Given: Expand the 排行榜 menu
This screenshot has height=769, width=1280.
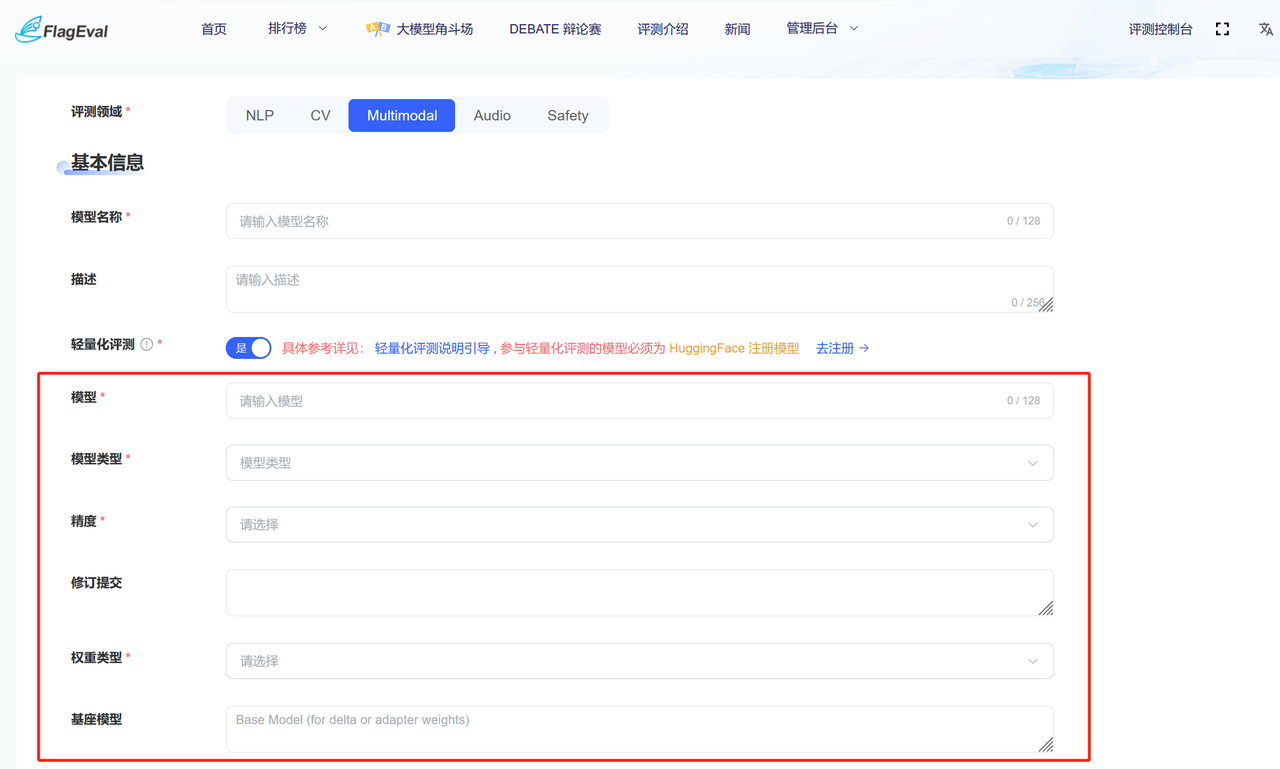Looking at the screenshot, I should click(x=297, y=29).
